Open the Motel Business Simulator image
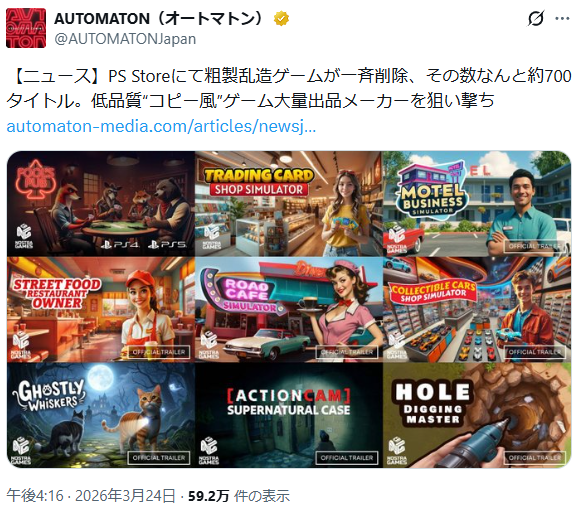Screen dimensions: 583x515 [477, 203]
